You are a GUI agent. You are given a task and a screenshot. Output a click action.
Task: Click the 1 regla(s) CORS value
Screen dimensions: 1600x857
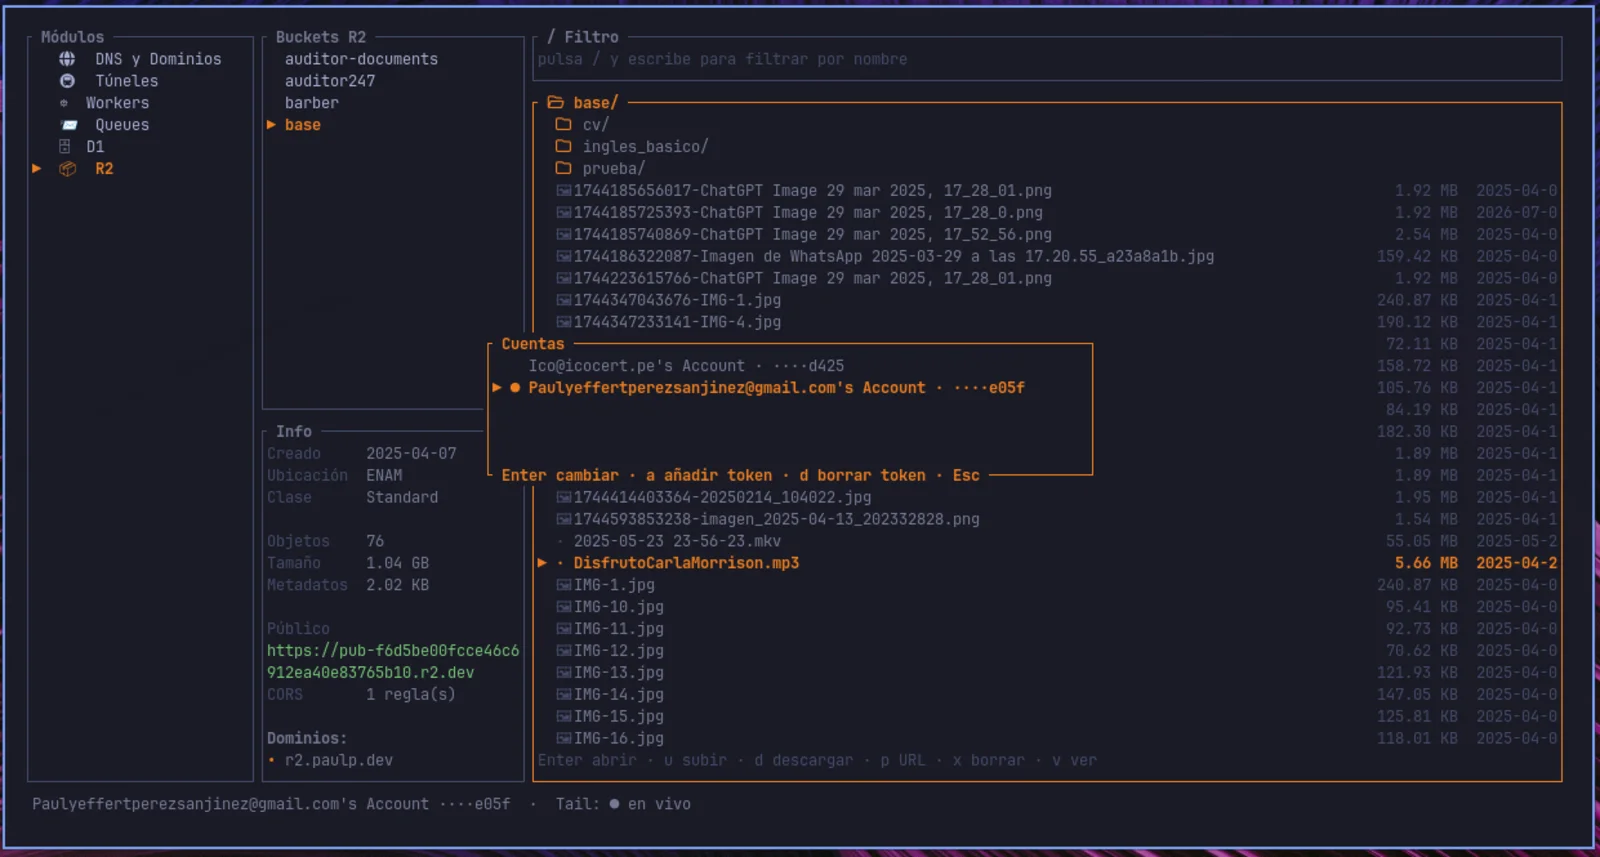click(411, 694)
